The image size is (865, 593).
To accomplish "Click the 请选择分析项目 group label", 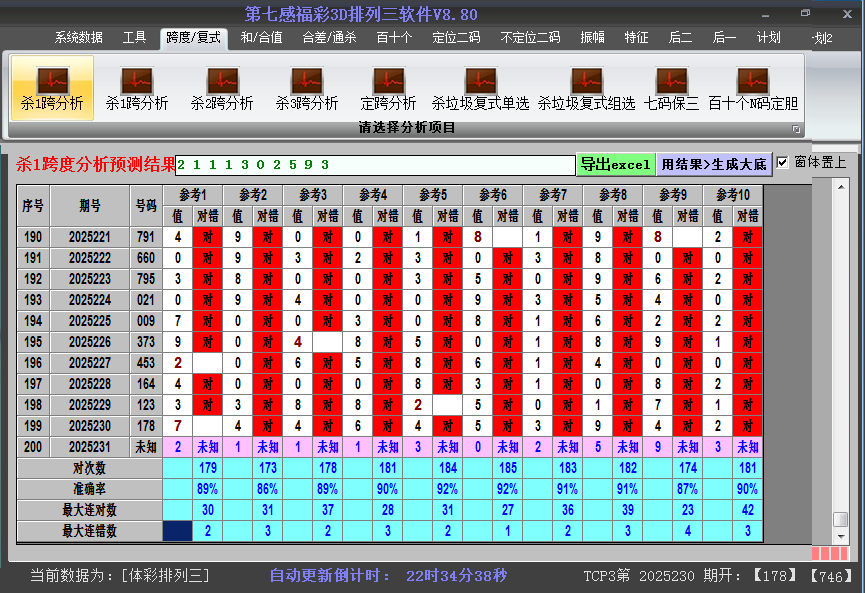I will [x=407, y=128].
